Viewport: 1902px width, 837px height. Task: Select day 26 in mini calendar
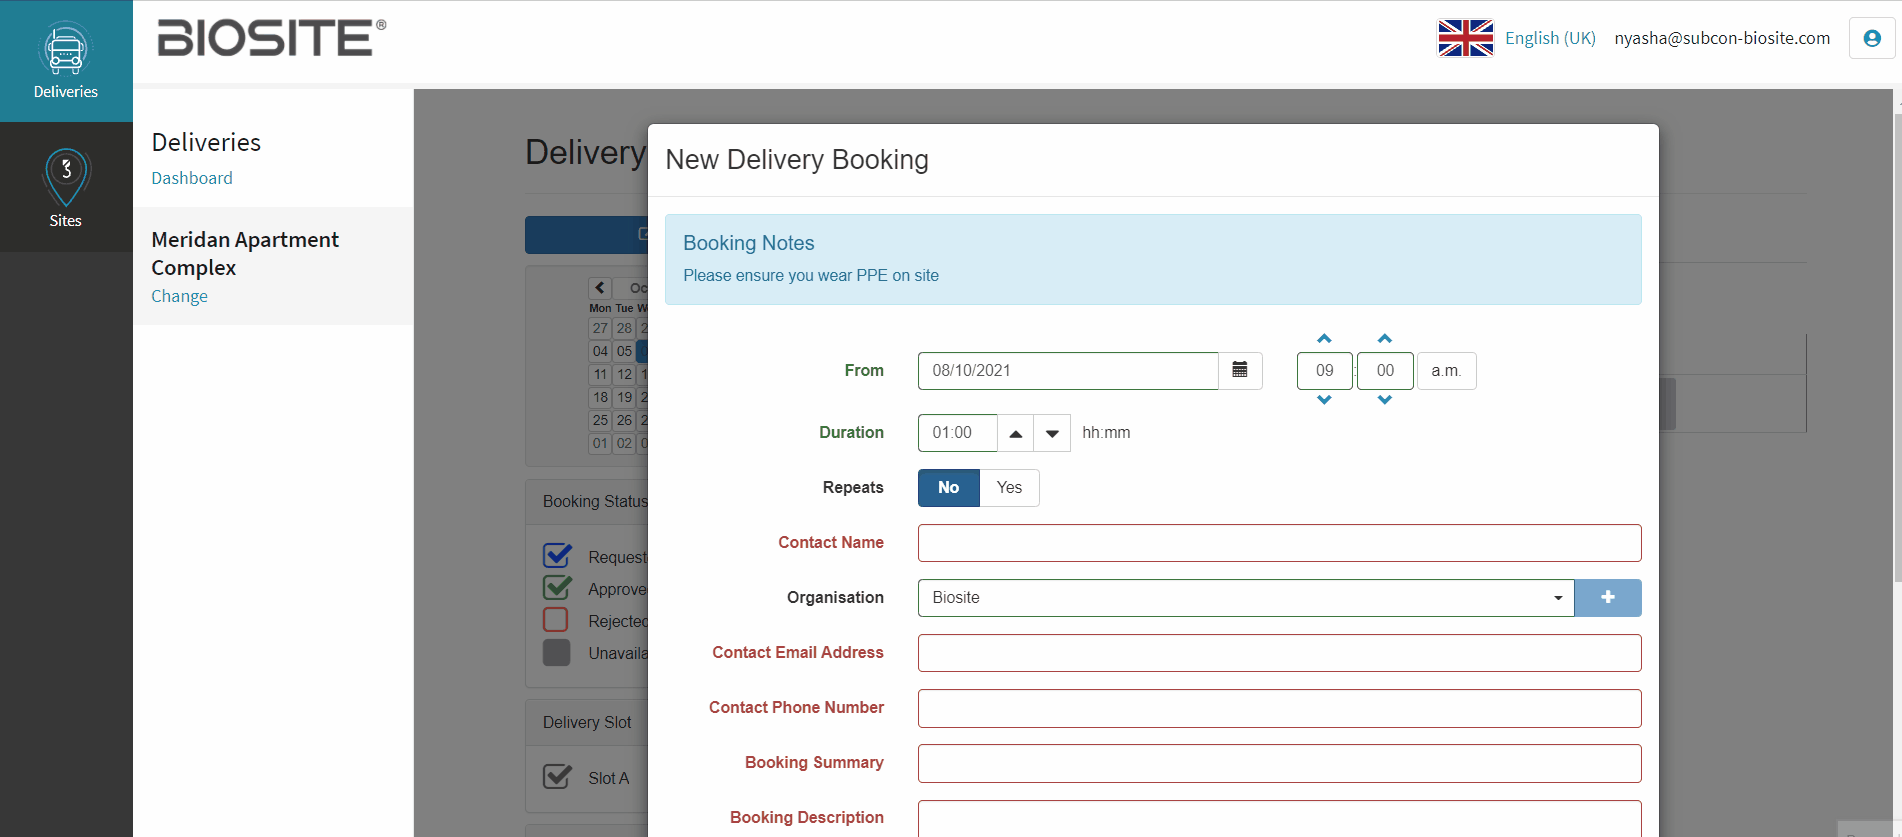pos(624,420)
